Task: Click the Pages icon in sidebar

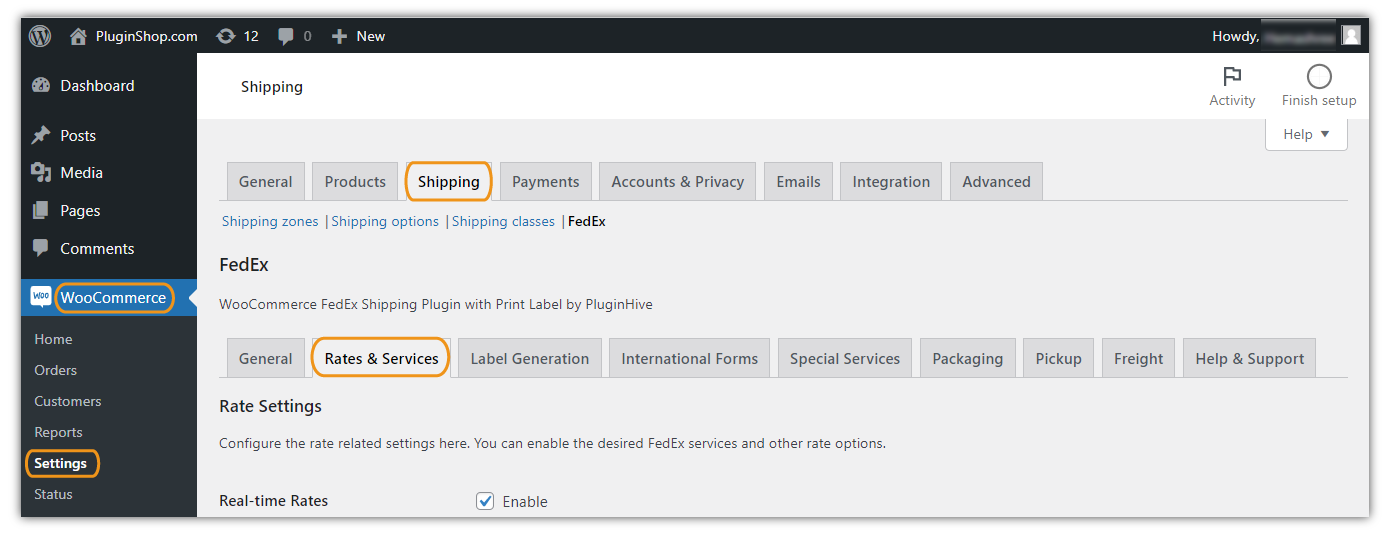Action: pyautogui.click(x=41, y=211)
